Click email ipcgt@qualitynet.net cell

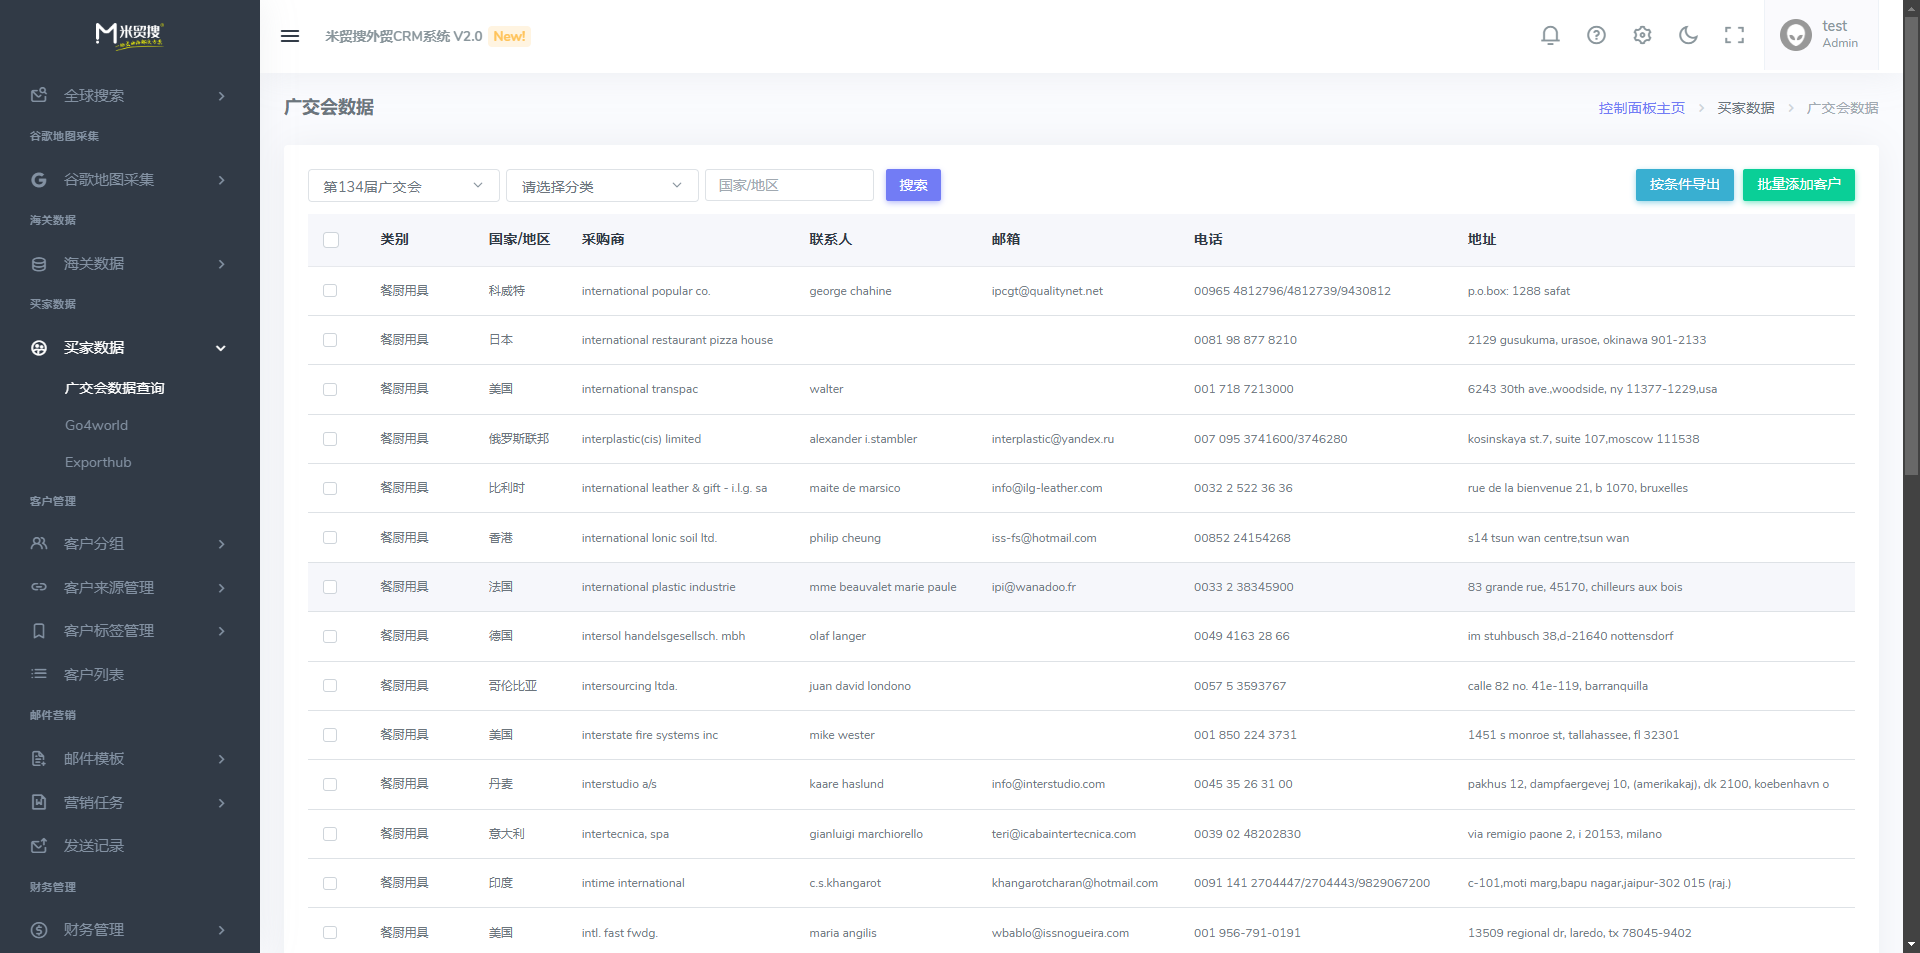(x=1047, y=291)
